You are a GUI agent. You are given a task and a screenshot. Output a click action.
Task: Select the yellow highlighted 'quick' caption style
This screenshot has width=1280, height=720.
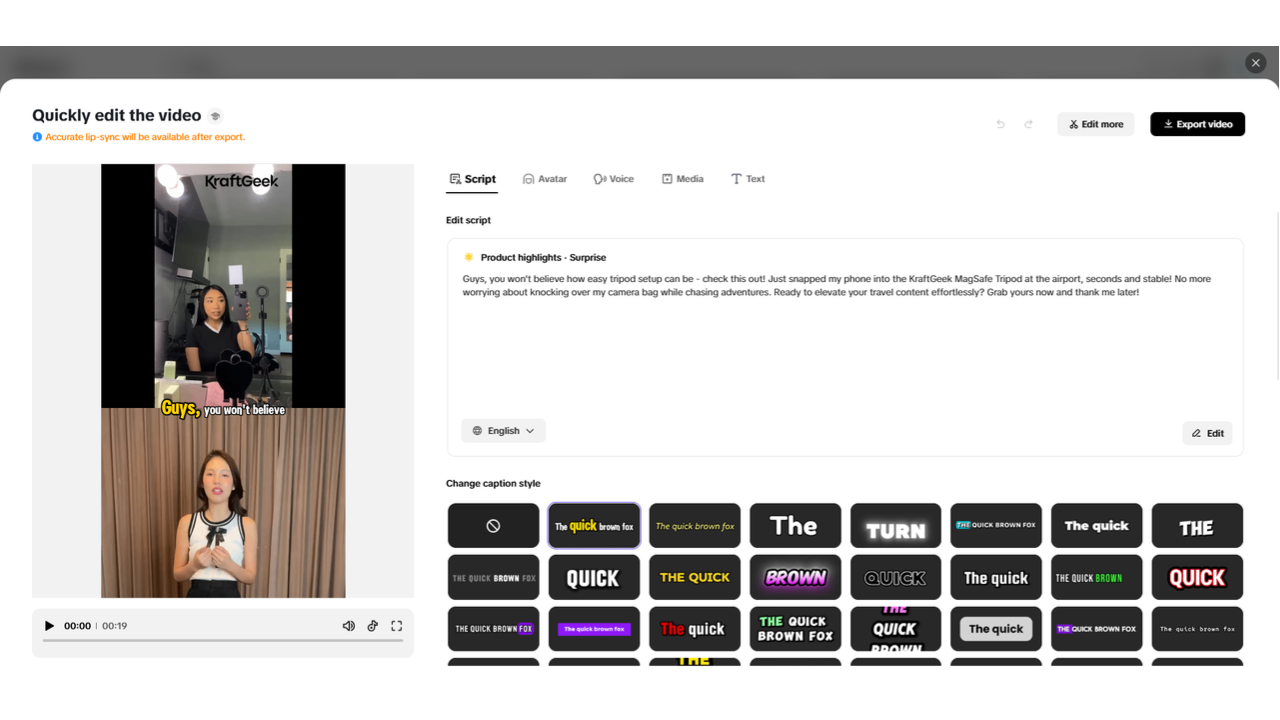(593, 525)
